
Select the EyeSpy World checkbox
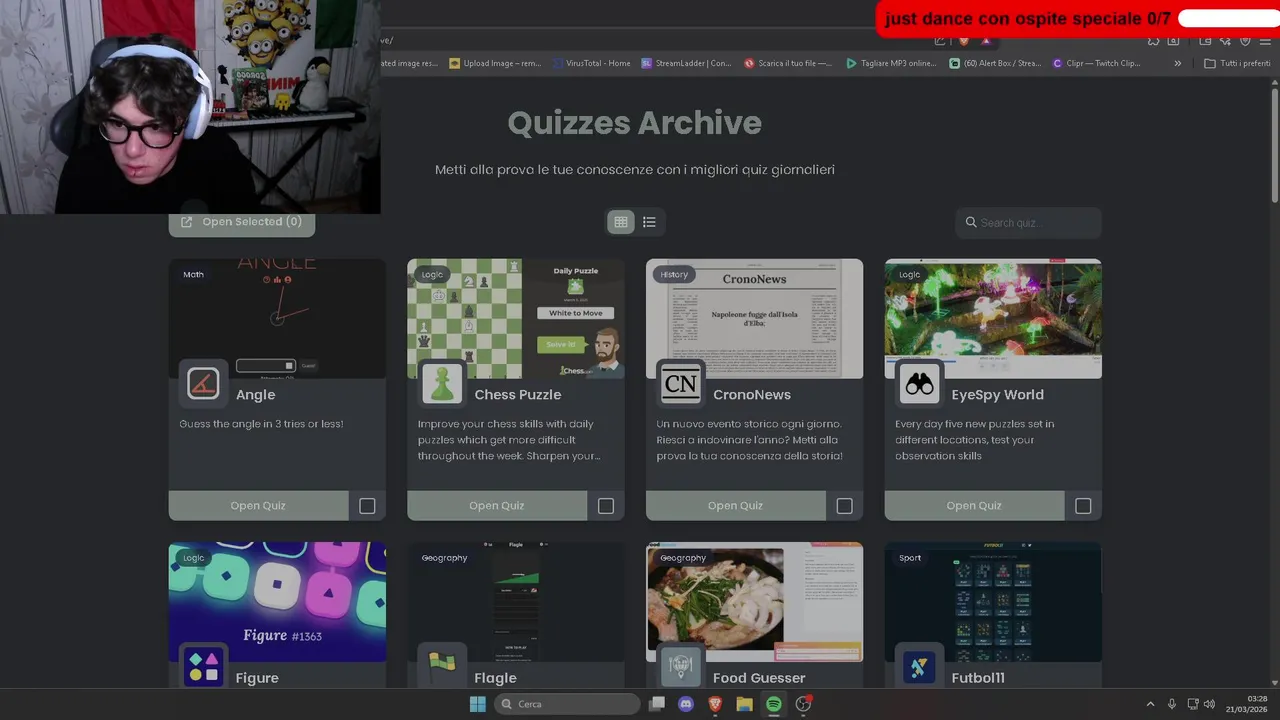coord(1083,506)
